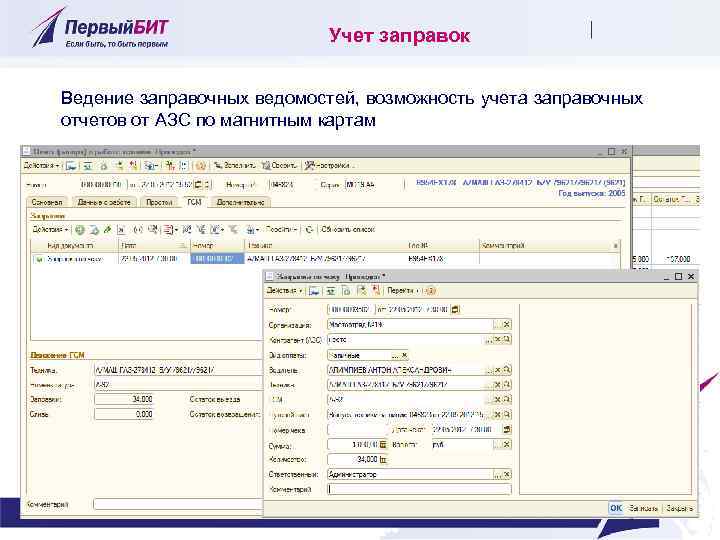Image resolution: width=720 pixels, height=540 pixels.
Task: Switch to the Основная tab
Action: 47,202
